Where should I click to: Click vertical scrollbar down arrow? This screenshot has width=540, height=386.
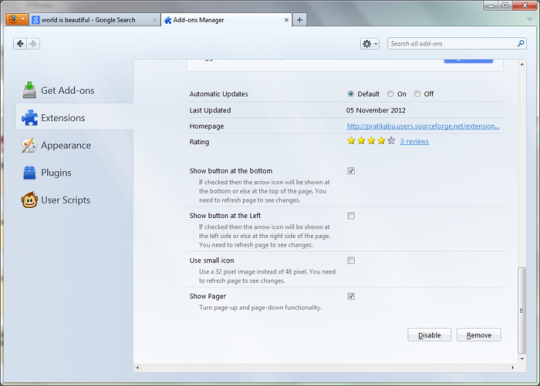522,358
